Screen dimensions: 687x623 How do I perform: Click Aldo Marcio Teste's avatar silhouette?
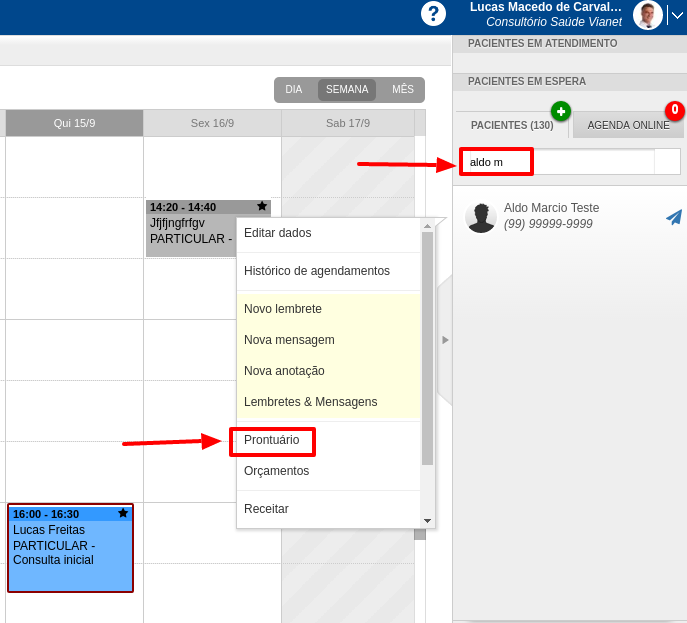point(481,218)
